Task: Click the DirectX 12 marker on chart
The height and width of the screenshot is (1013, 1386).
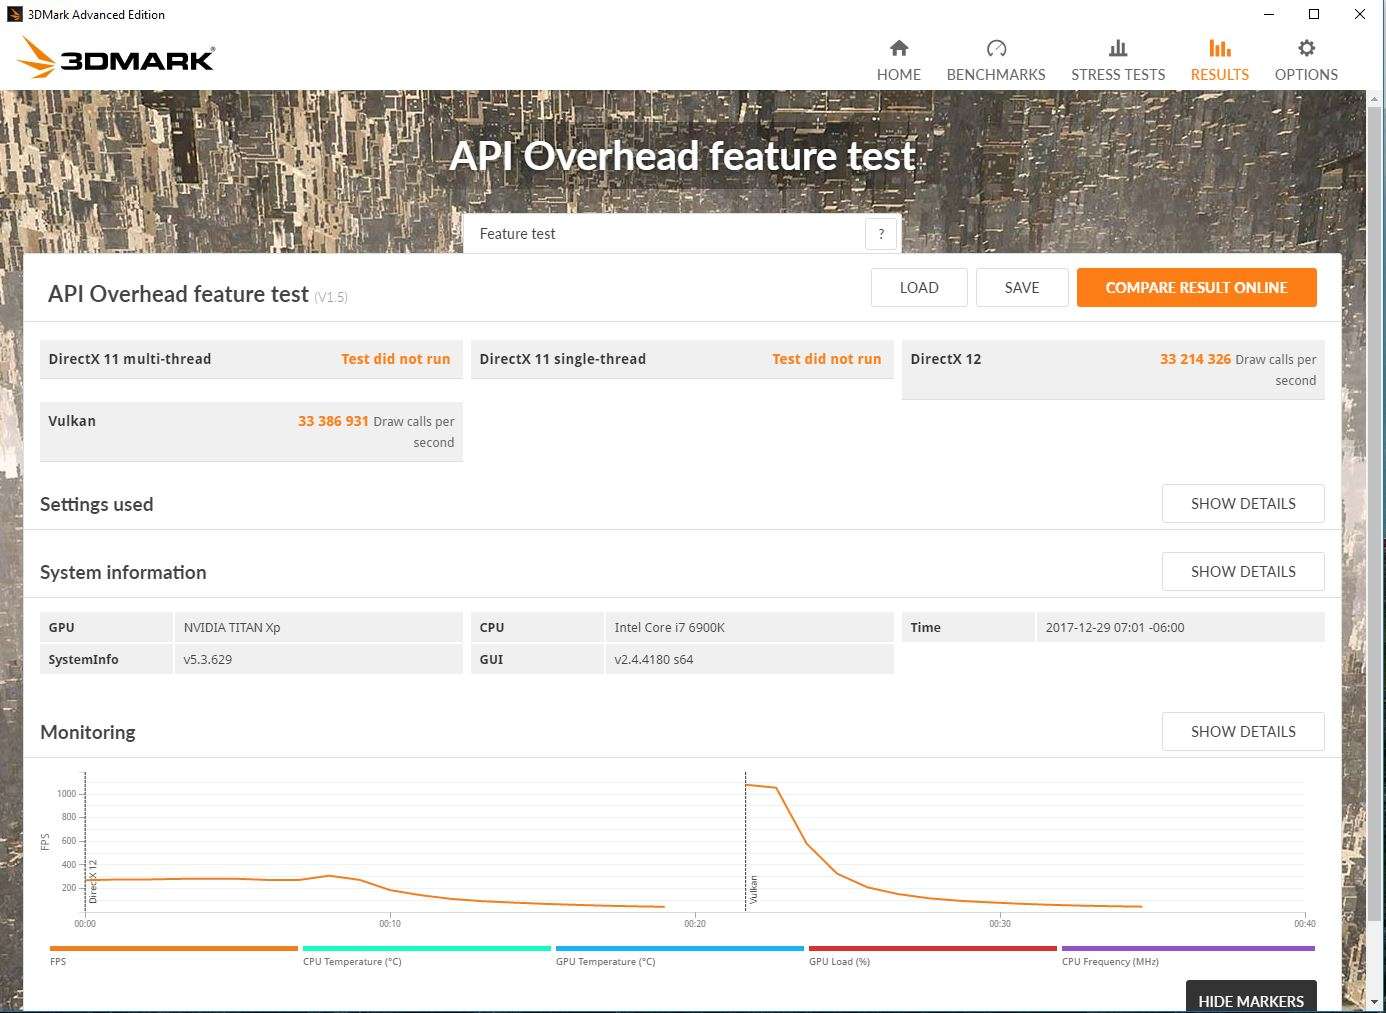Action: (x=93, y=881)
